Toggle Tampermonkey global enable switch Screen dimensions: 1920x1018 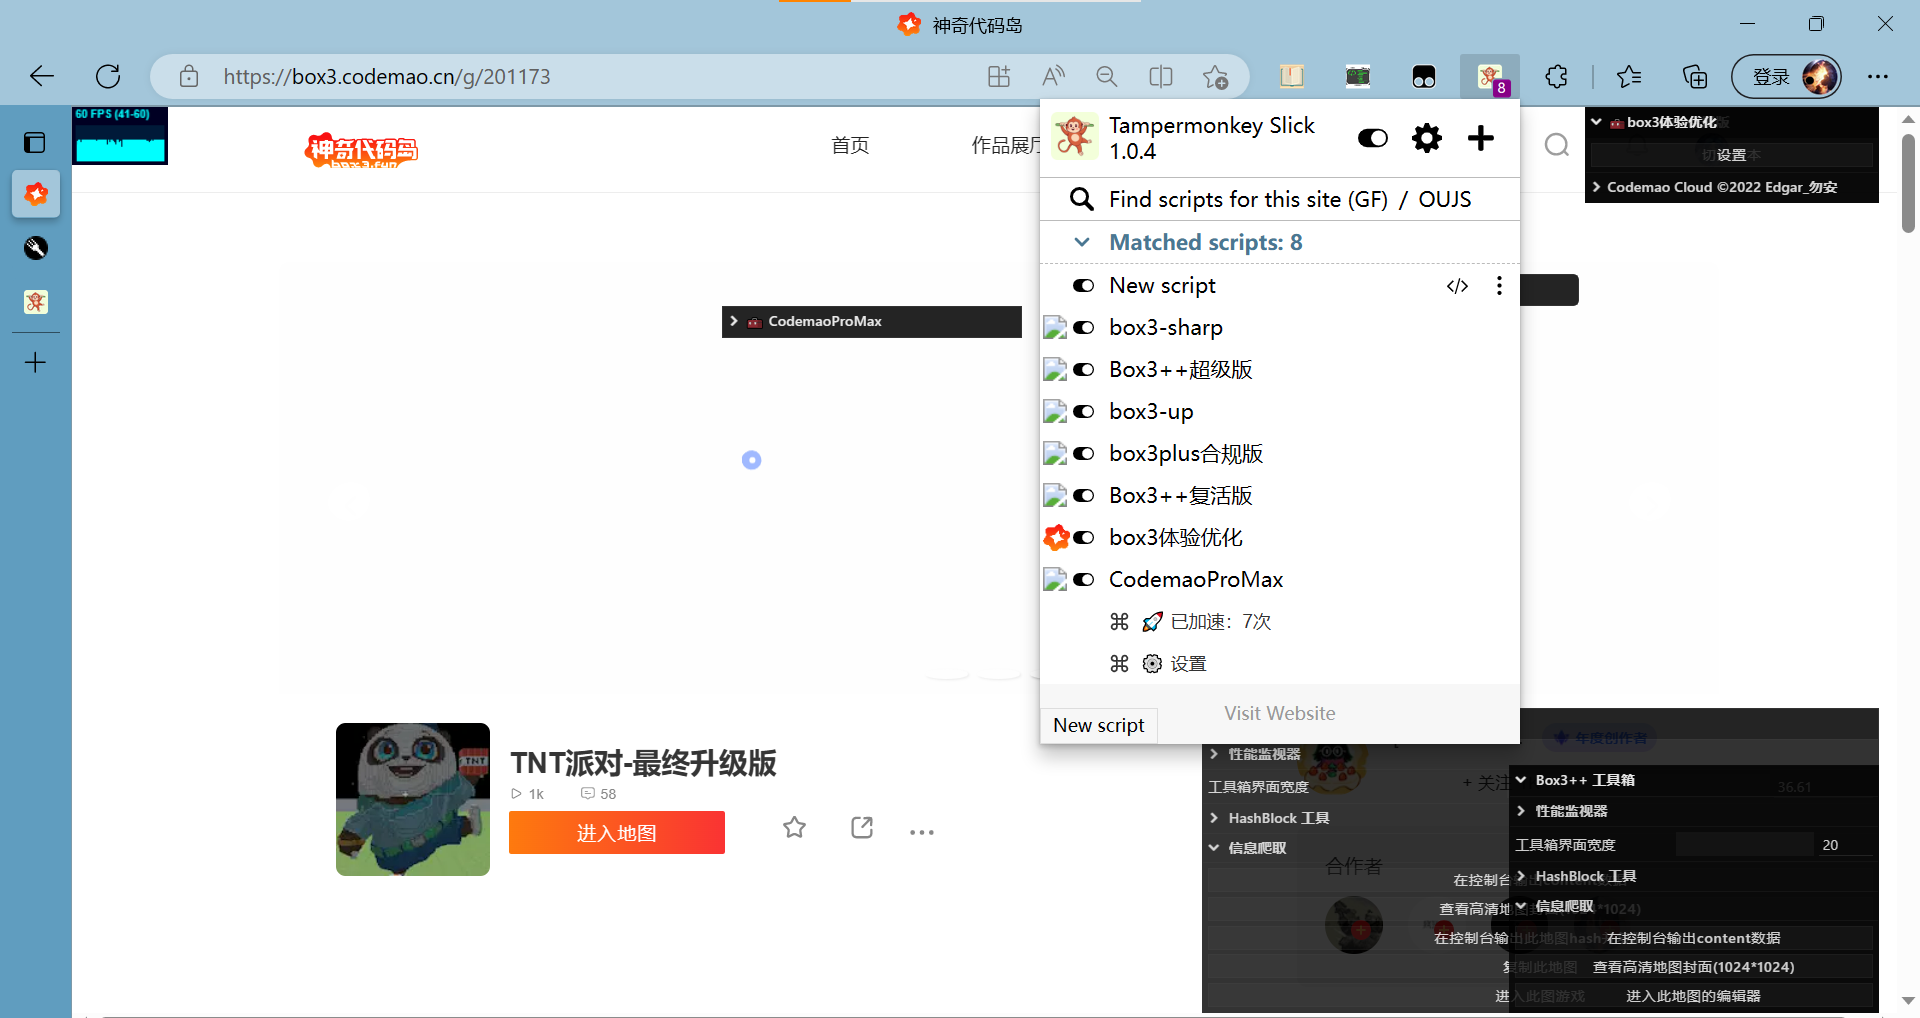(x=1373, y=138)
